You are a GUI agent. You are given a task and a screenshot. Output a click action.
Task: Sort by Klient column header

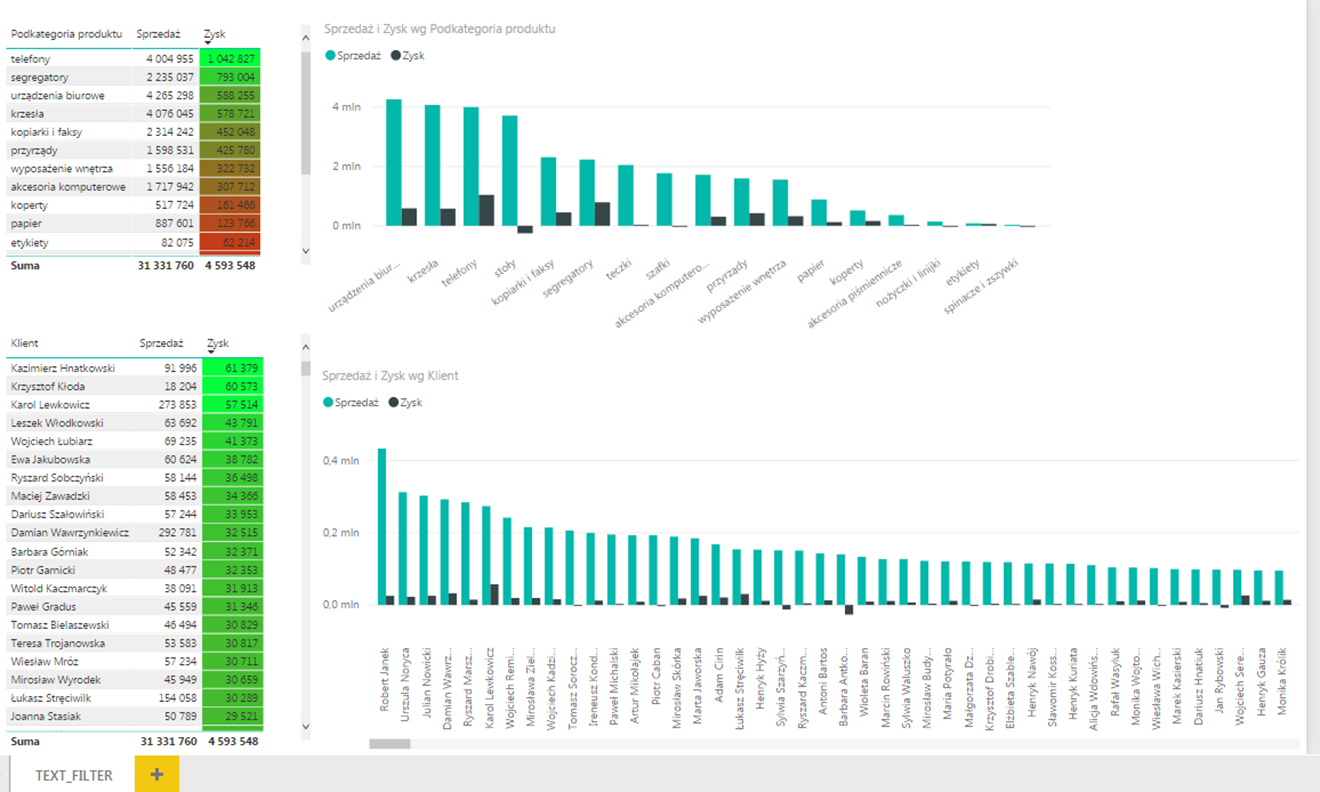[x=25, y=343]
